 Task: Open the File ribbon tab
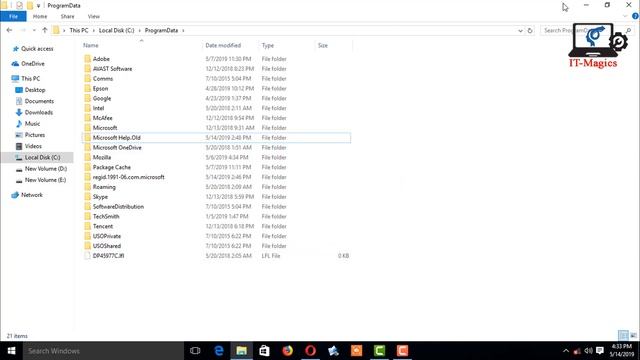13,16
